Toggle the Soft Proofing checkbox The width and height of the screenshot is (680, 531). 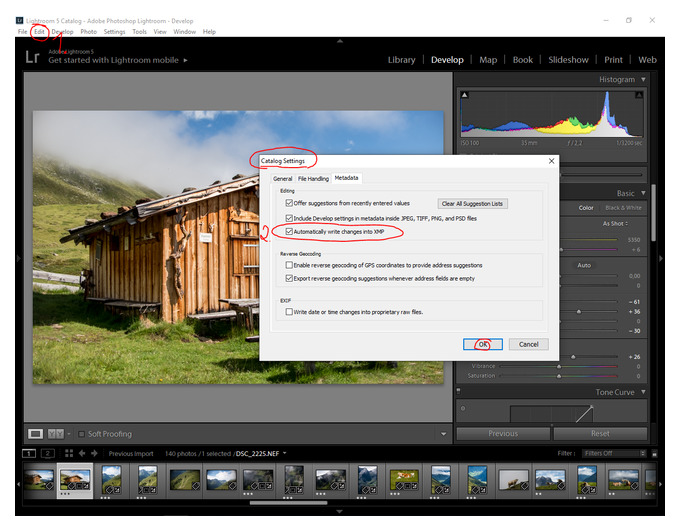pyautogui.click(x=81, y=434)
